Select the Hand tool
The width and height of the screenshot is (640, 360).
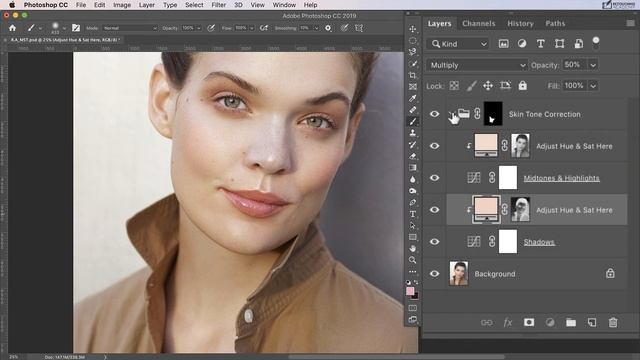point(413,248)
